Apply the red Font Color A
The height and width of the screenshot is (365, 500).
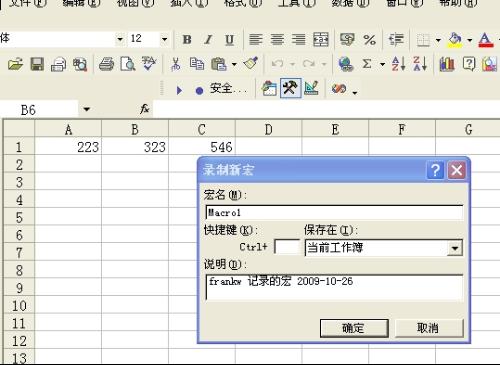486,40
